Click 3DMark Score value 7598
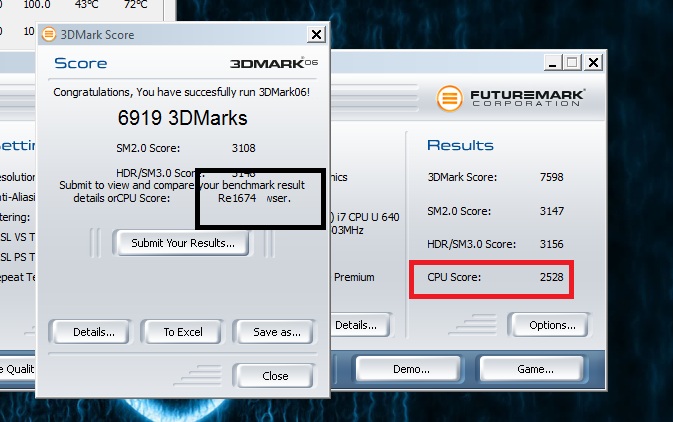673x422 pixels. [x=551, y=177]
